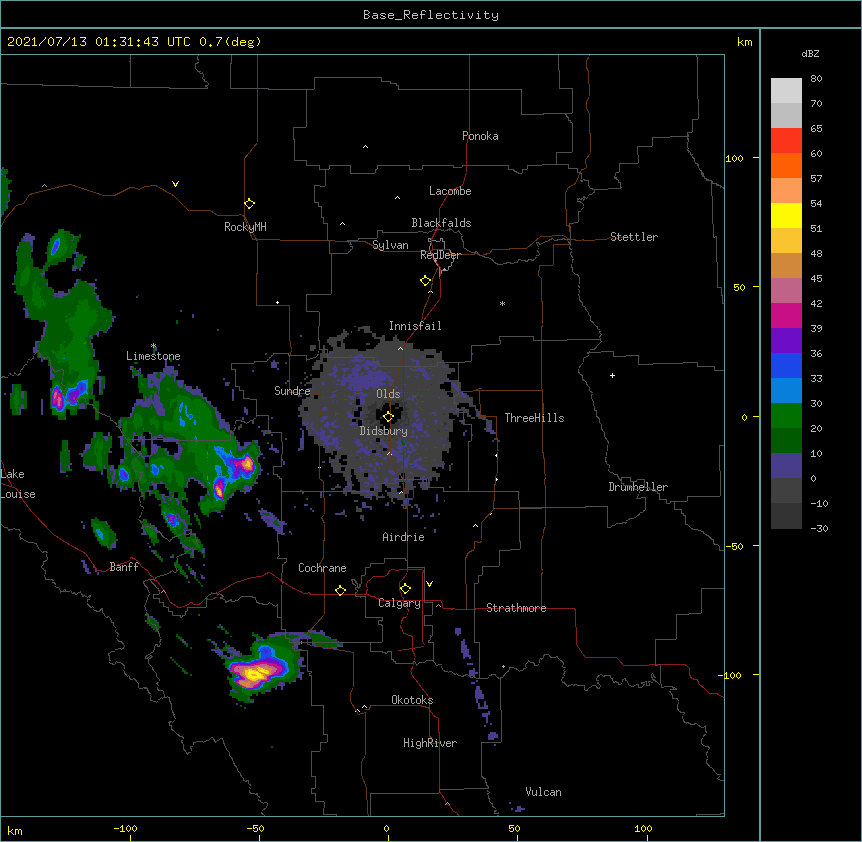Click the Drumheller label
Screen dimensions: 862x842
(638, 487)
